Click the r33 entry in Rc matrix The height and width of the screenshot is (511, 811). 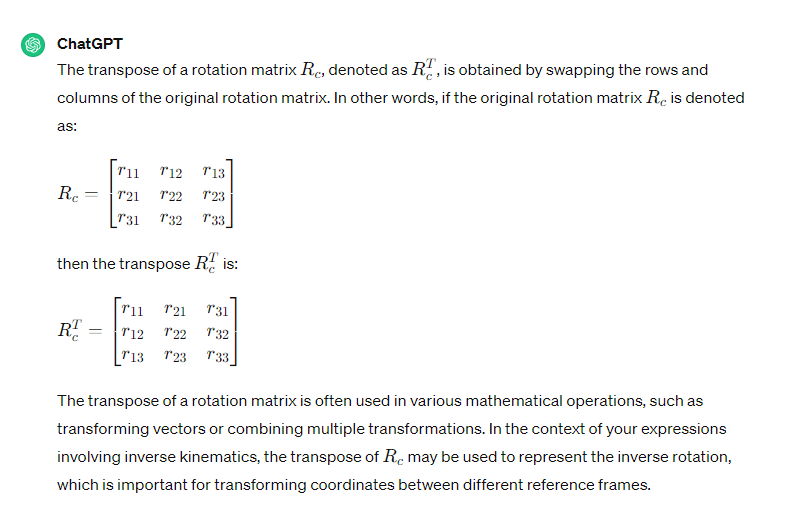pos(214,219)
